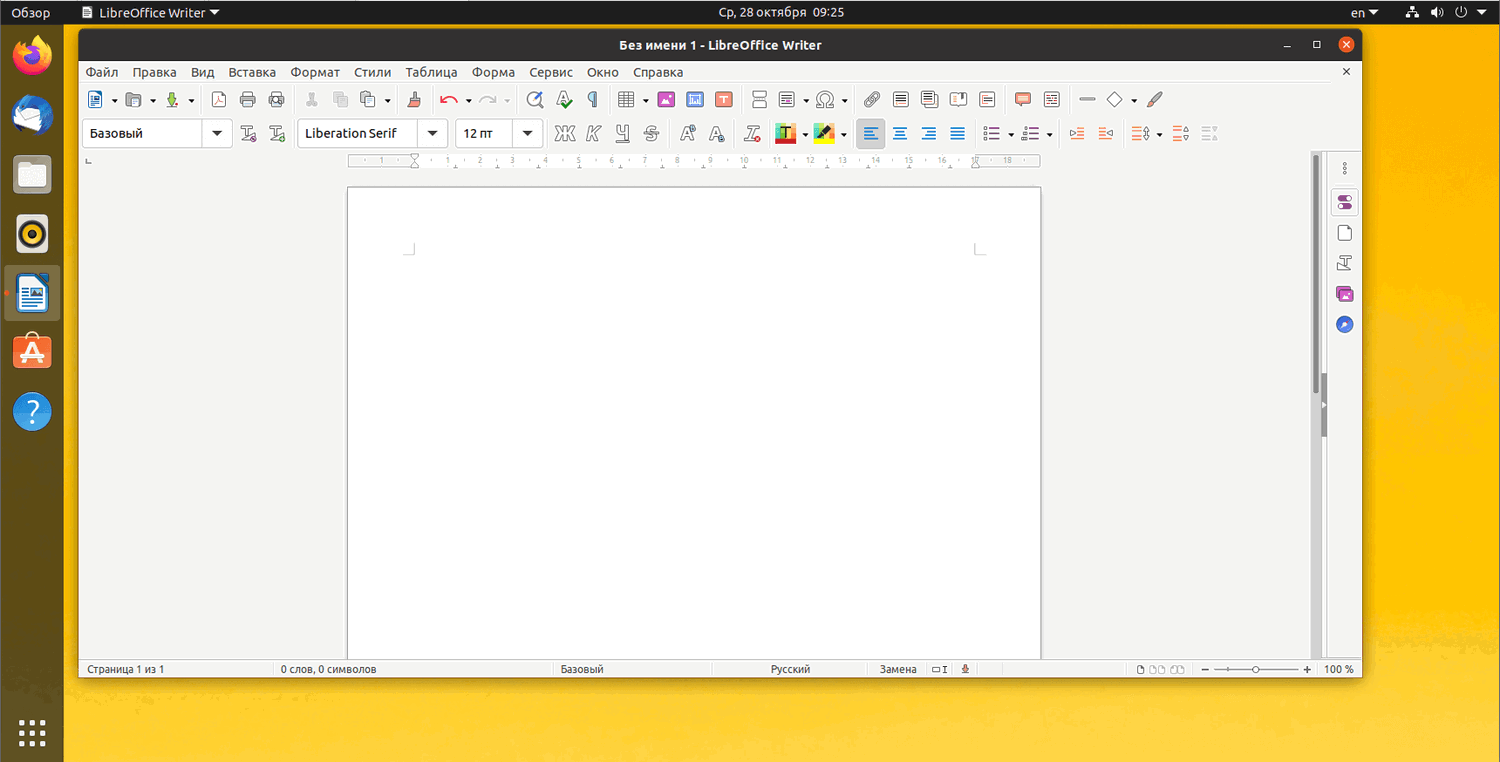
Task: Open the Формат menu
Action: click(315, 72)
